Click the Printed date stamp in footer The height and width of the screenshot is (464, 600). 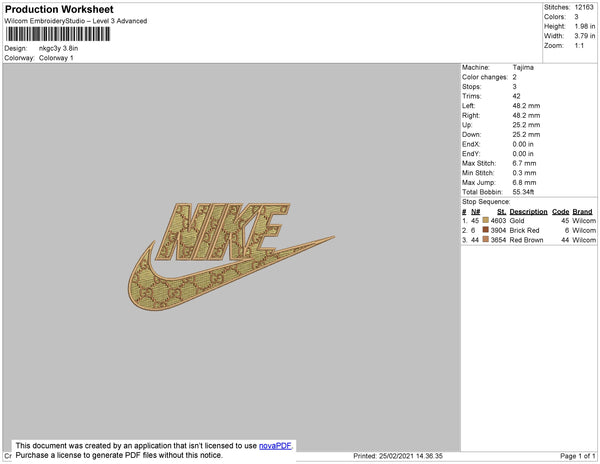pos(398,456)
